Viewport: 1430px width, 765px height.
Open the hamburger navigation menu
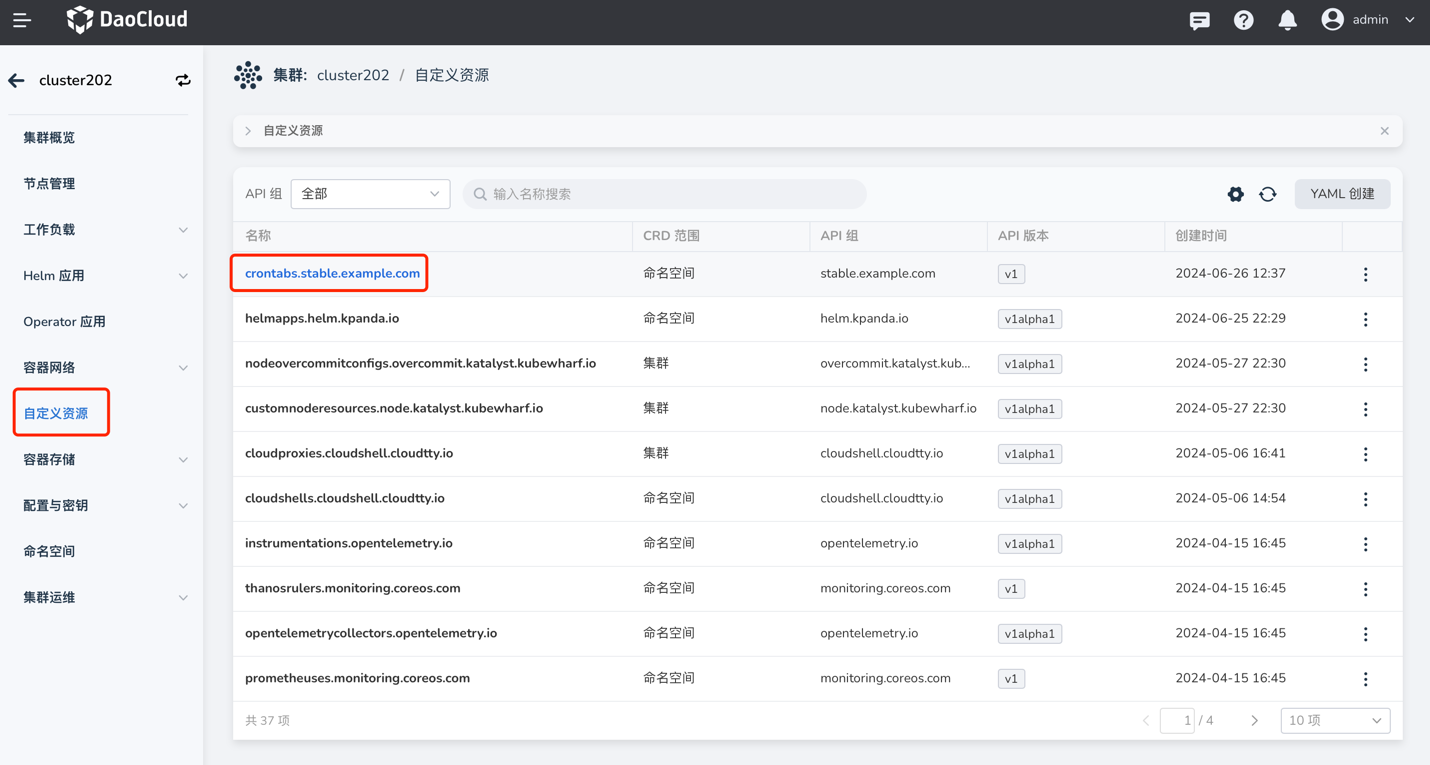point(21,20)
